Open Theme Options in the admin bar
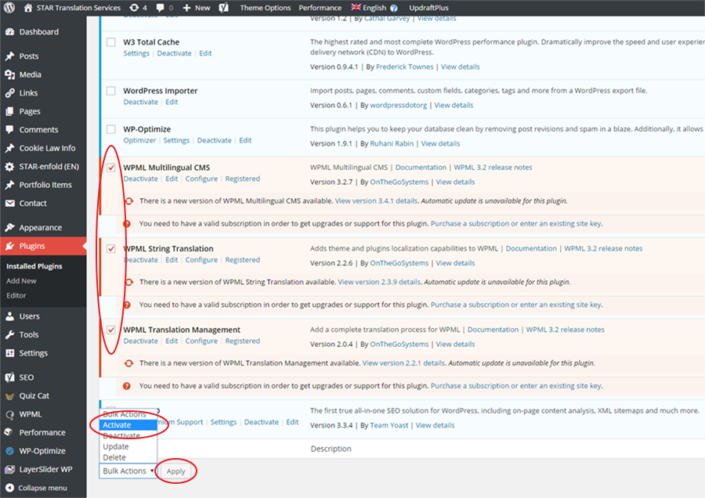Screen dimensions: 705x498 point(266,7)
